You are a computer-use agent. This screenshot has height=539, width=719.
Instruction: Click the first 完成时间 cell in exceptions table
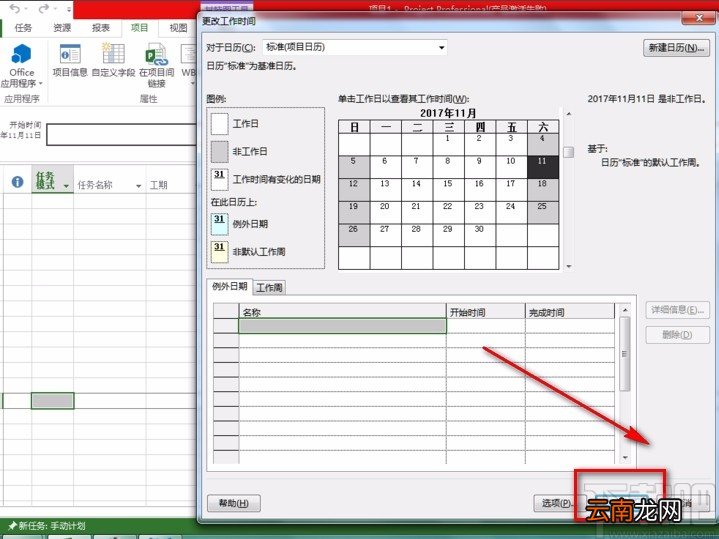[x=570, y=326]
